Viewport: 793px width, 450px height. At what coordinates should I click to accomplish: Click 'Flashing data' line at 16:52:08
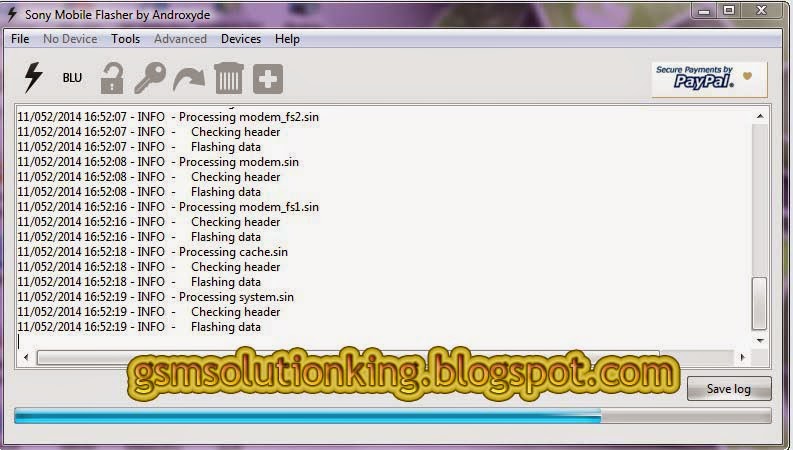(x=139, y=192)
